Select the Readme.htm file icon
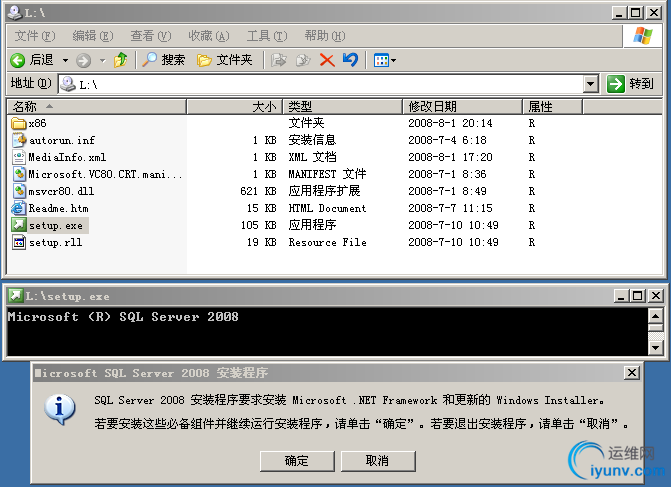 18,208
